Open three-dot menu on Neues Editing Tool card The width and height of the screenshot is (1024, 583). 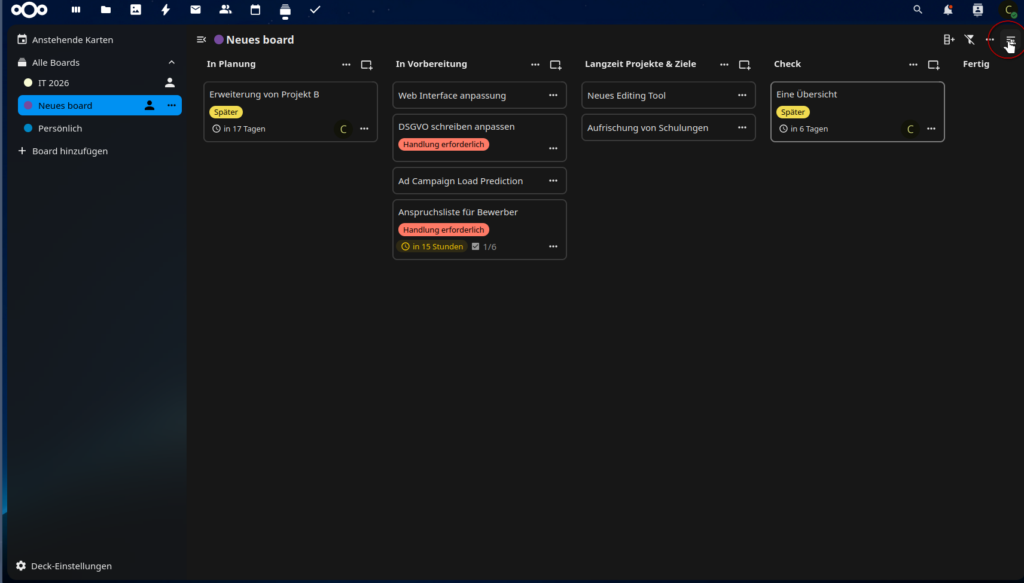click(x=742, y=96)
